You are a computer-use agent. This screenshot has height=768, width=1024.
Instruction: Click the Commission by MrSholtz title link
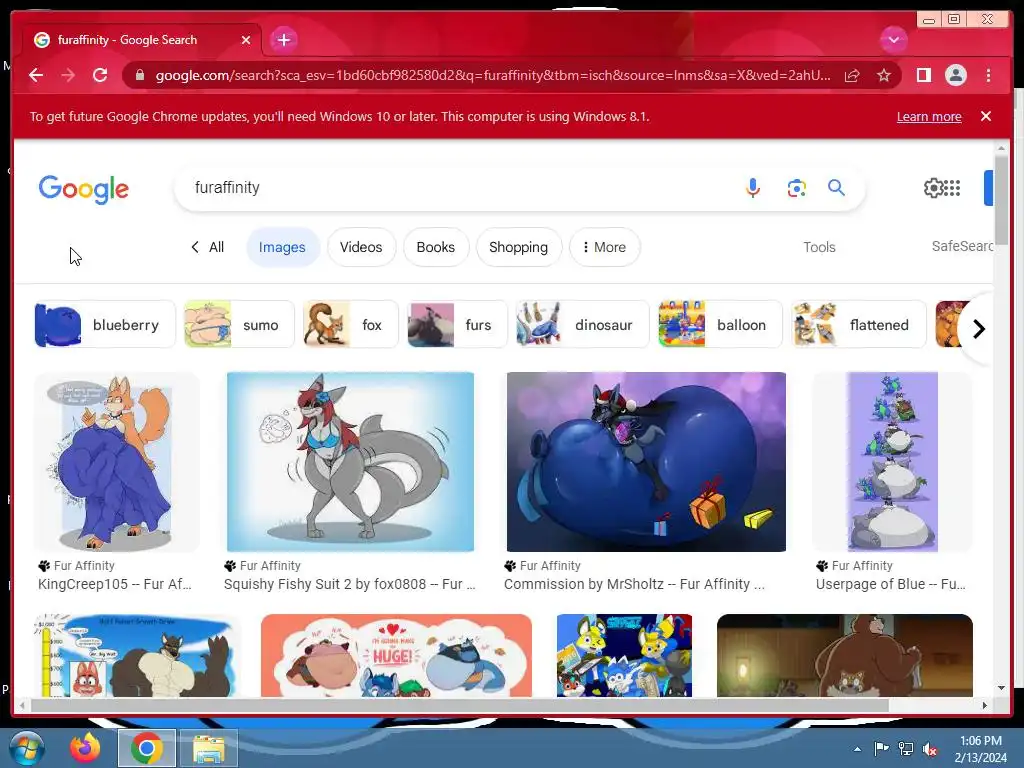(x=634, y=584)
